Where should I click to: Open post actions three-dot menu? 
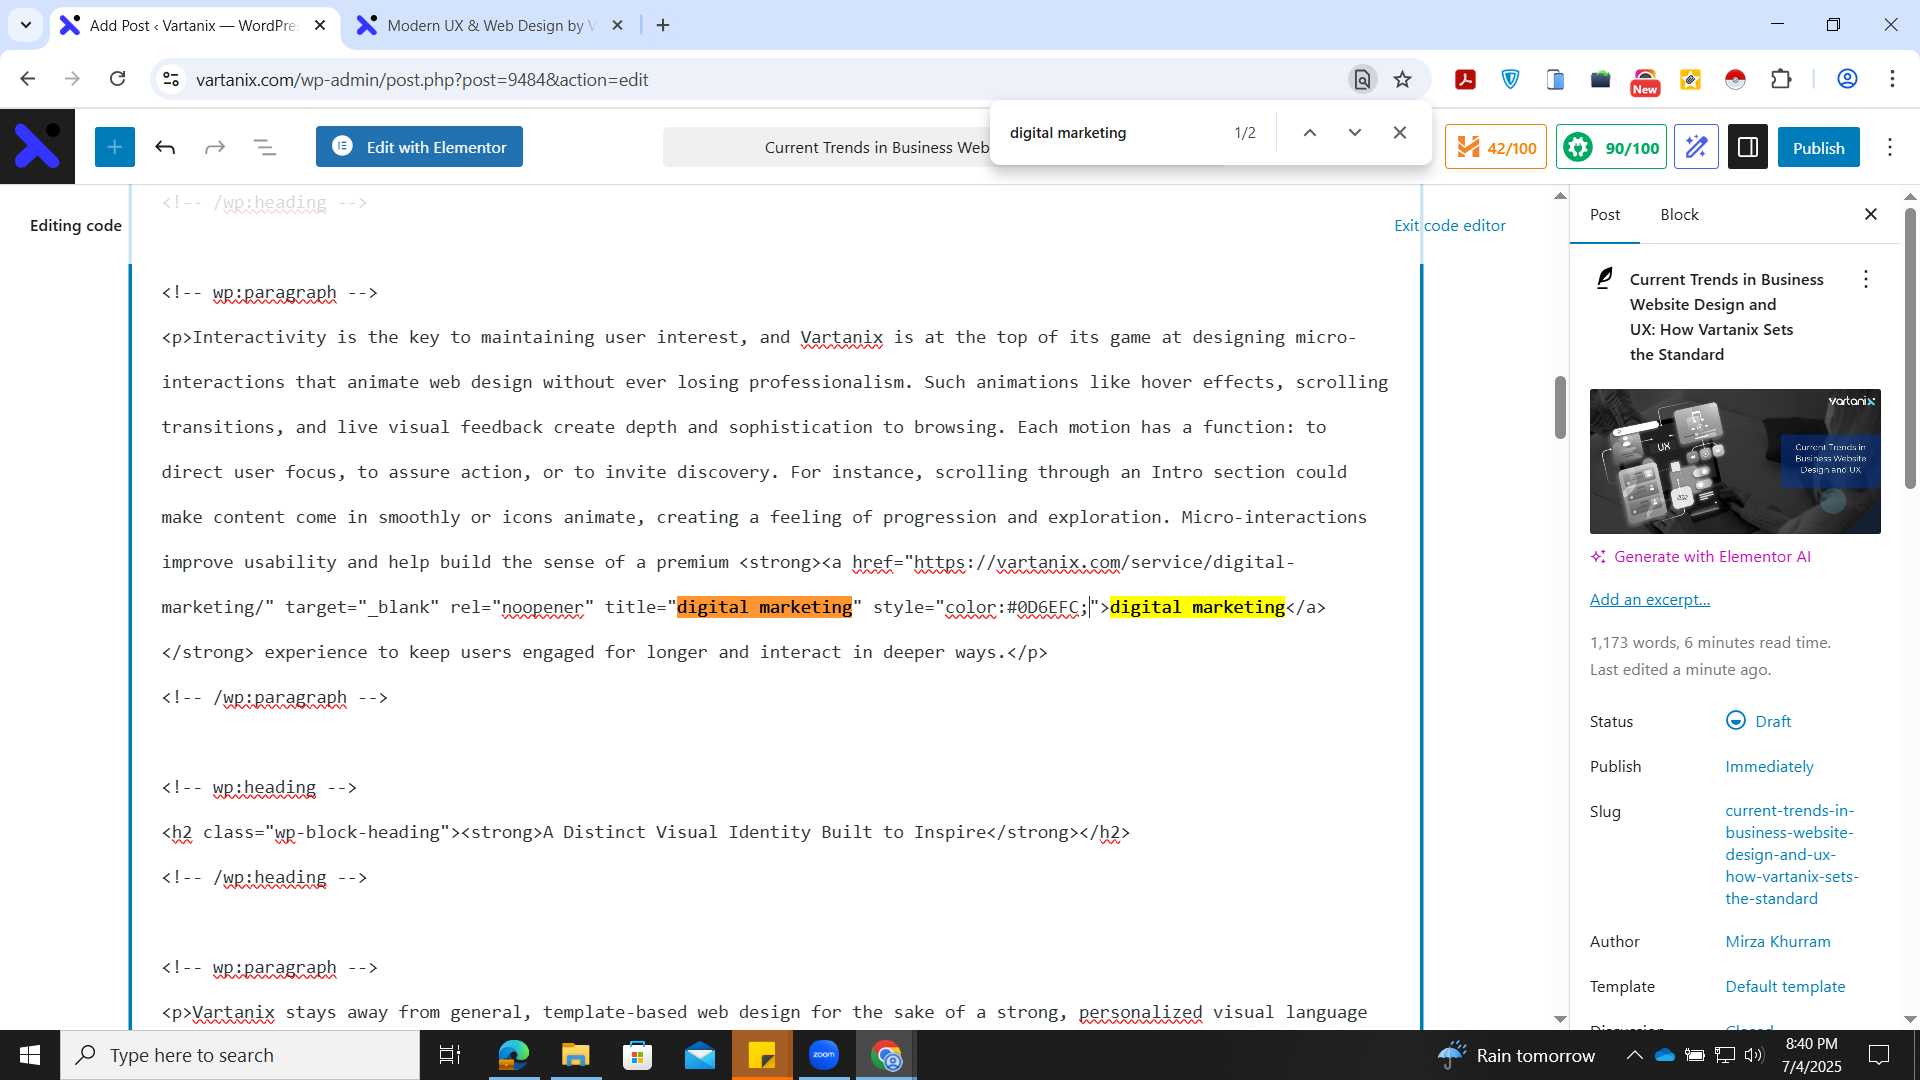coord(1865,280)
